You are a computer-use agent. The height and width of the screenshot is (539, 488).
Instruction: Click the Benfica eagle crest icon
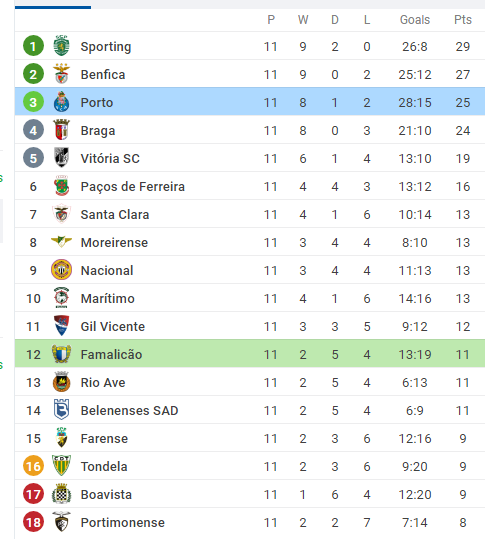point(62,74)
